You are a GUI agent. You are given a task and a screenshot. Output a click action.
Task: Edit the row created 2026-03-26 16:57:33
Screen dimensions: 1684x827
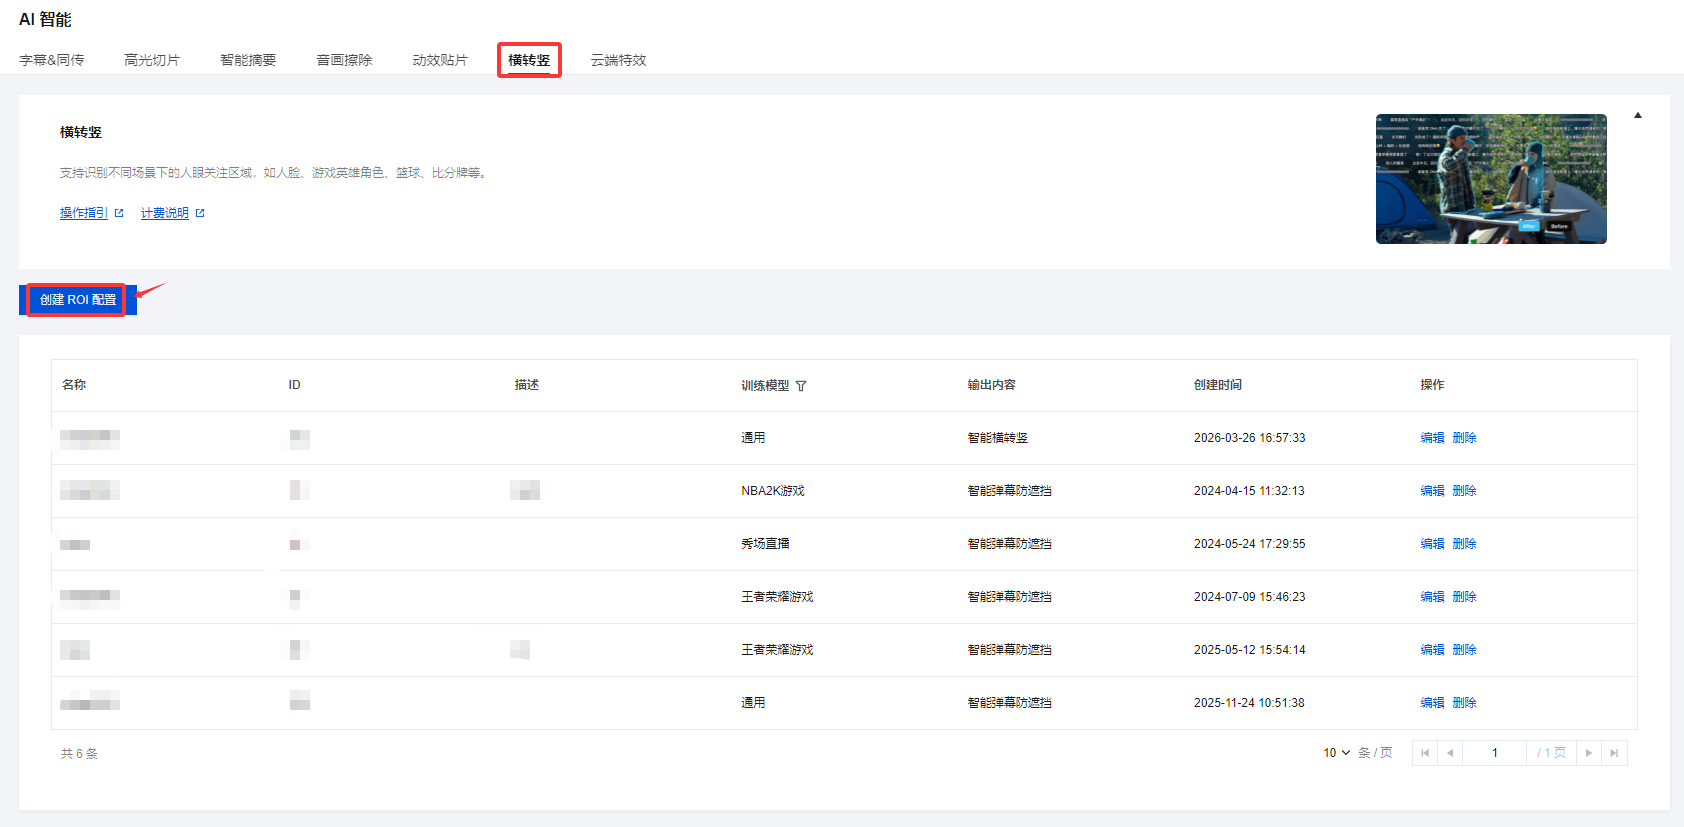pos(1432,438)
